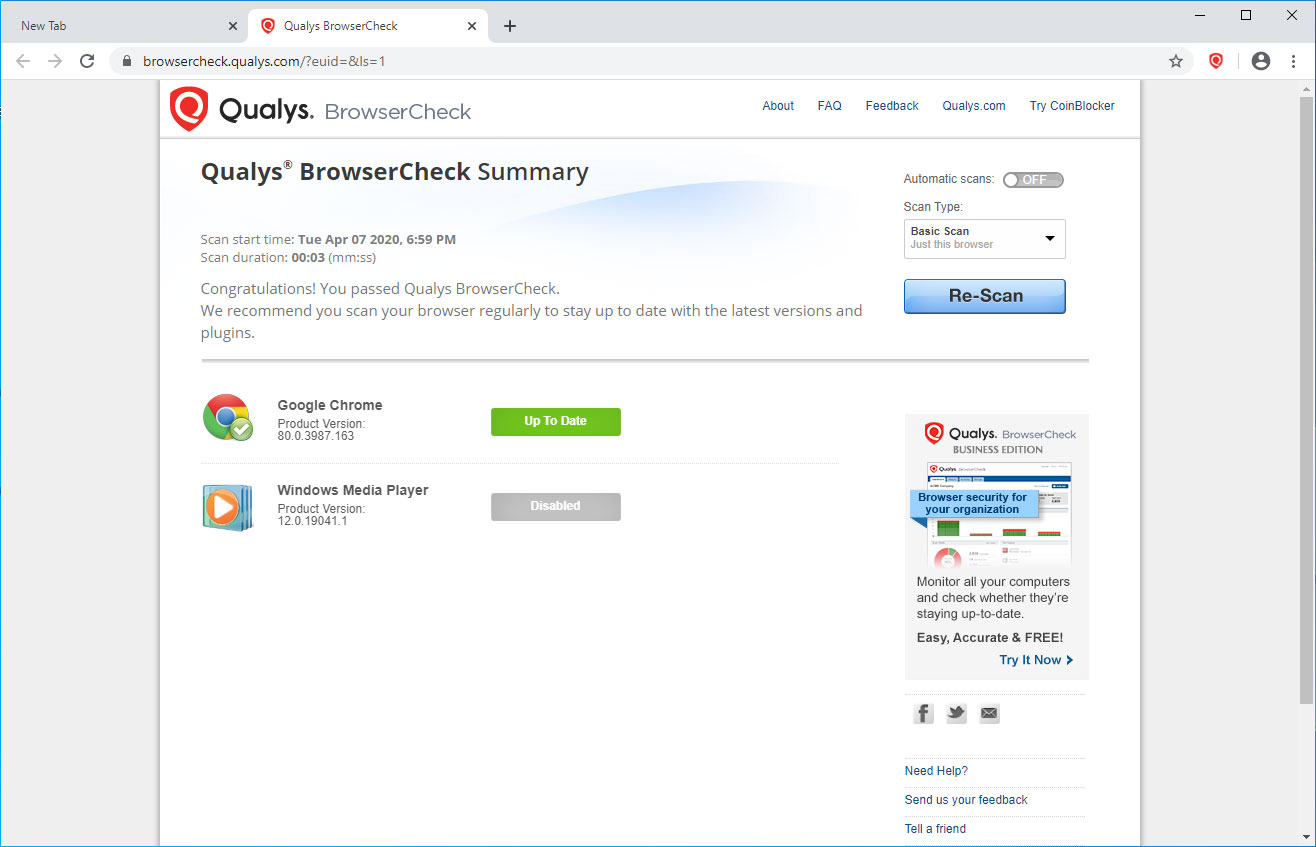
Task: Open the Tell a friend link
Action: pos(935,829)
